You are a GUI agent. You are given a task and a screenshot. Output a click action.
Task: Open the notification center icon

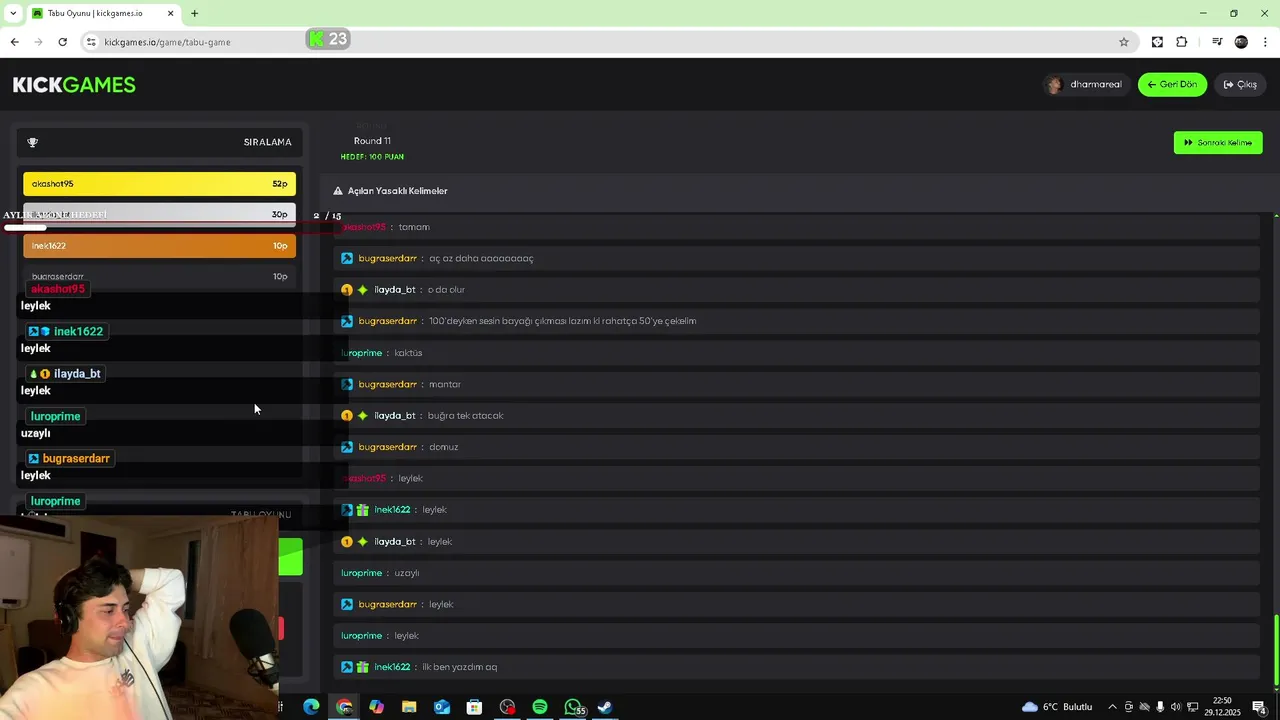coord(1259,707)
